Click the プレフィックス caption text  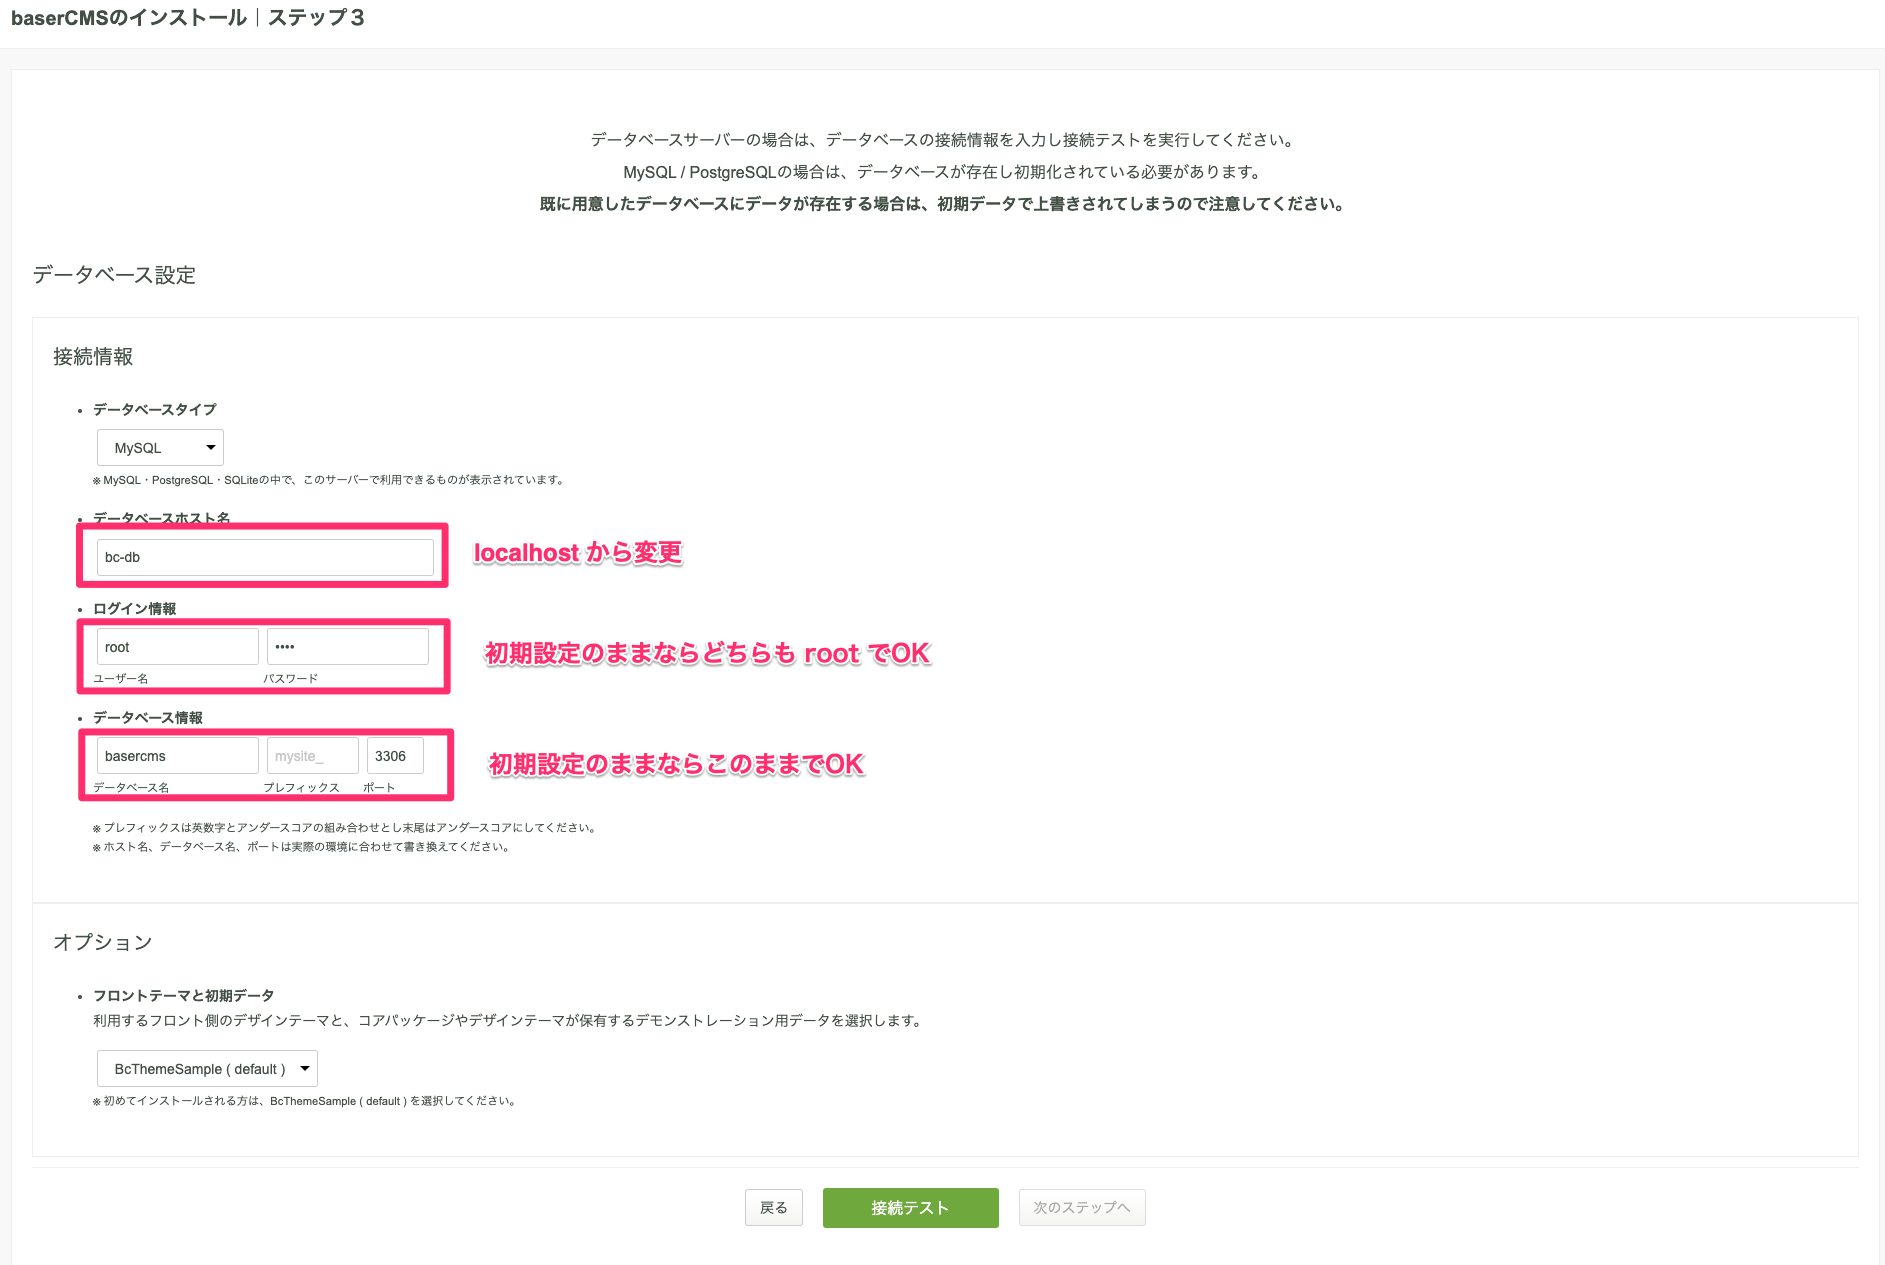pos(302,788)
